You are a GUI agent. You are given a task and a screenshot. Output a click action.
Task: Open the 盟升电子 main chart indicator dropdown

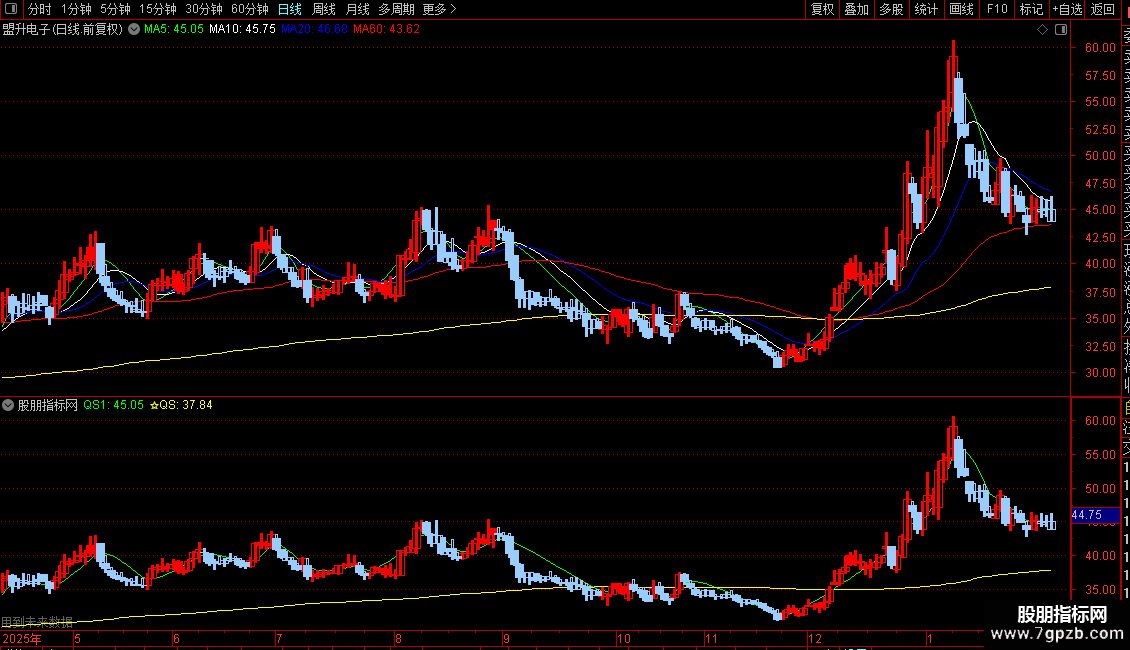[134, 30]
